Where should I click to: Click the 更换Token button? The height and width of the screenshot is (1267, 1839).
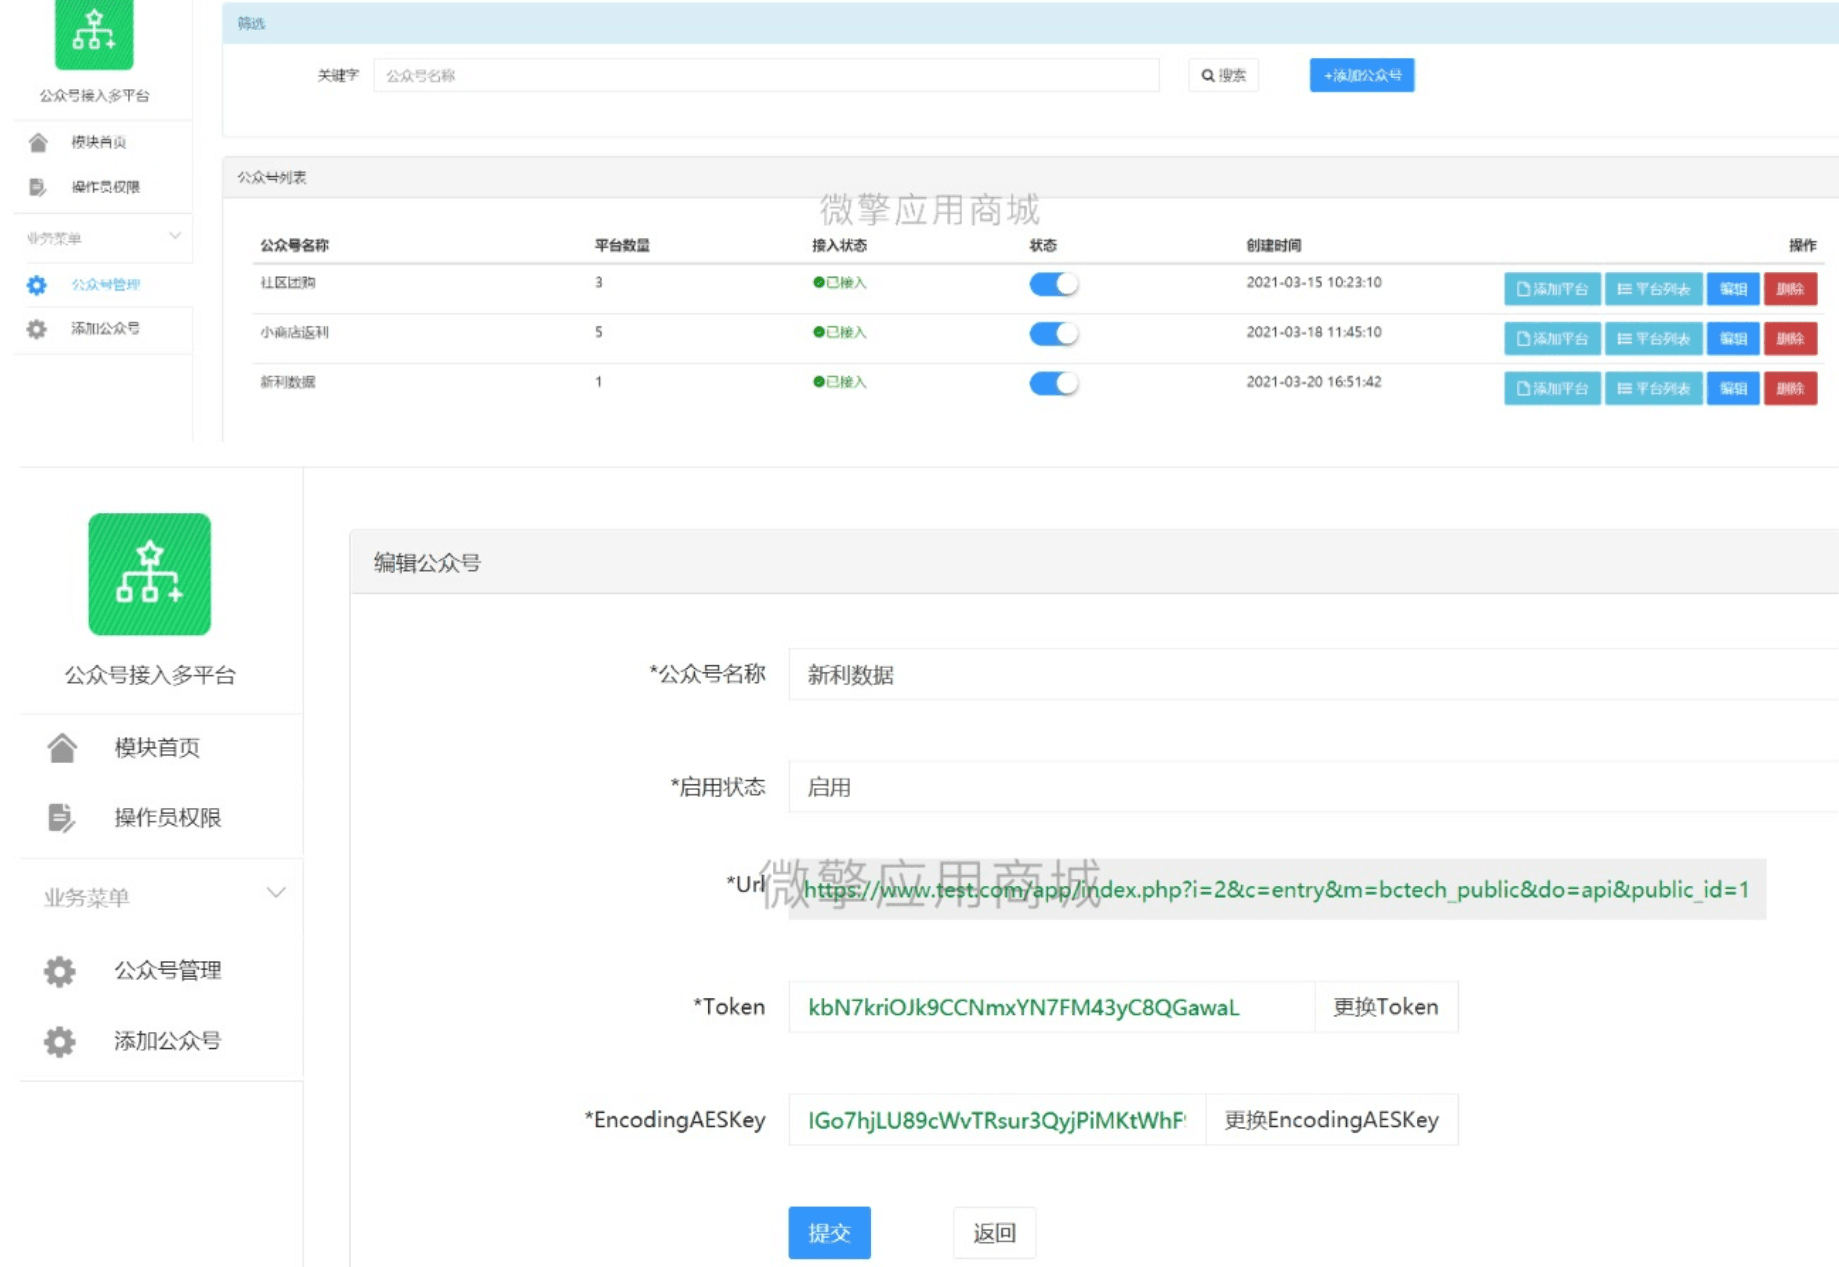coord(1384,1007)
